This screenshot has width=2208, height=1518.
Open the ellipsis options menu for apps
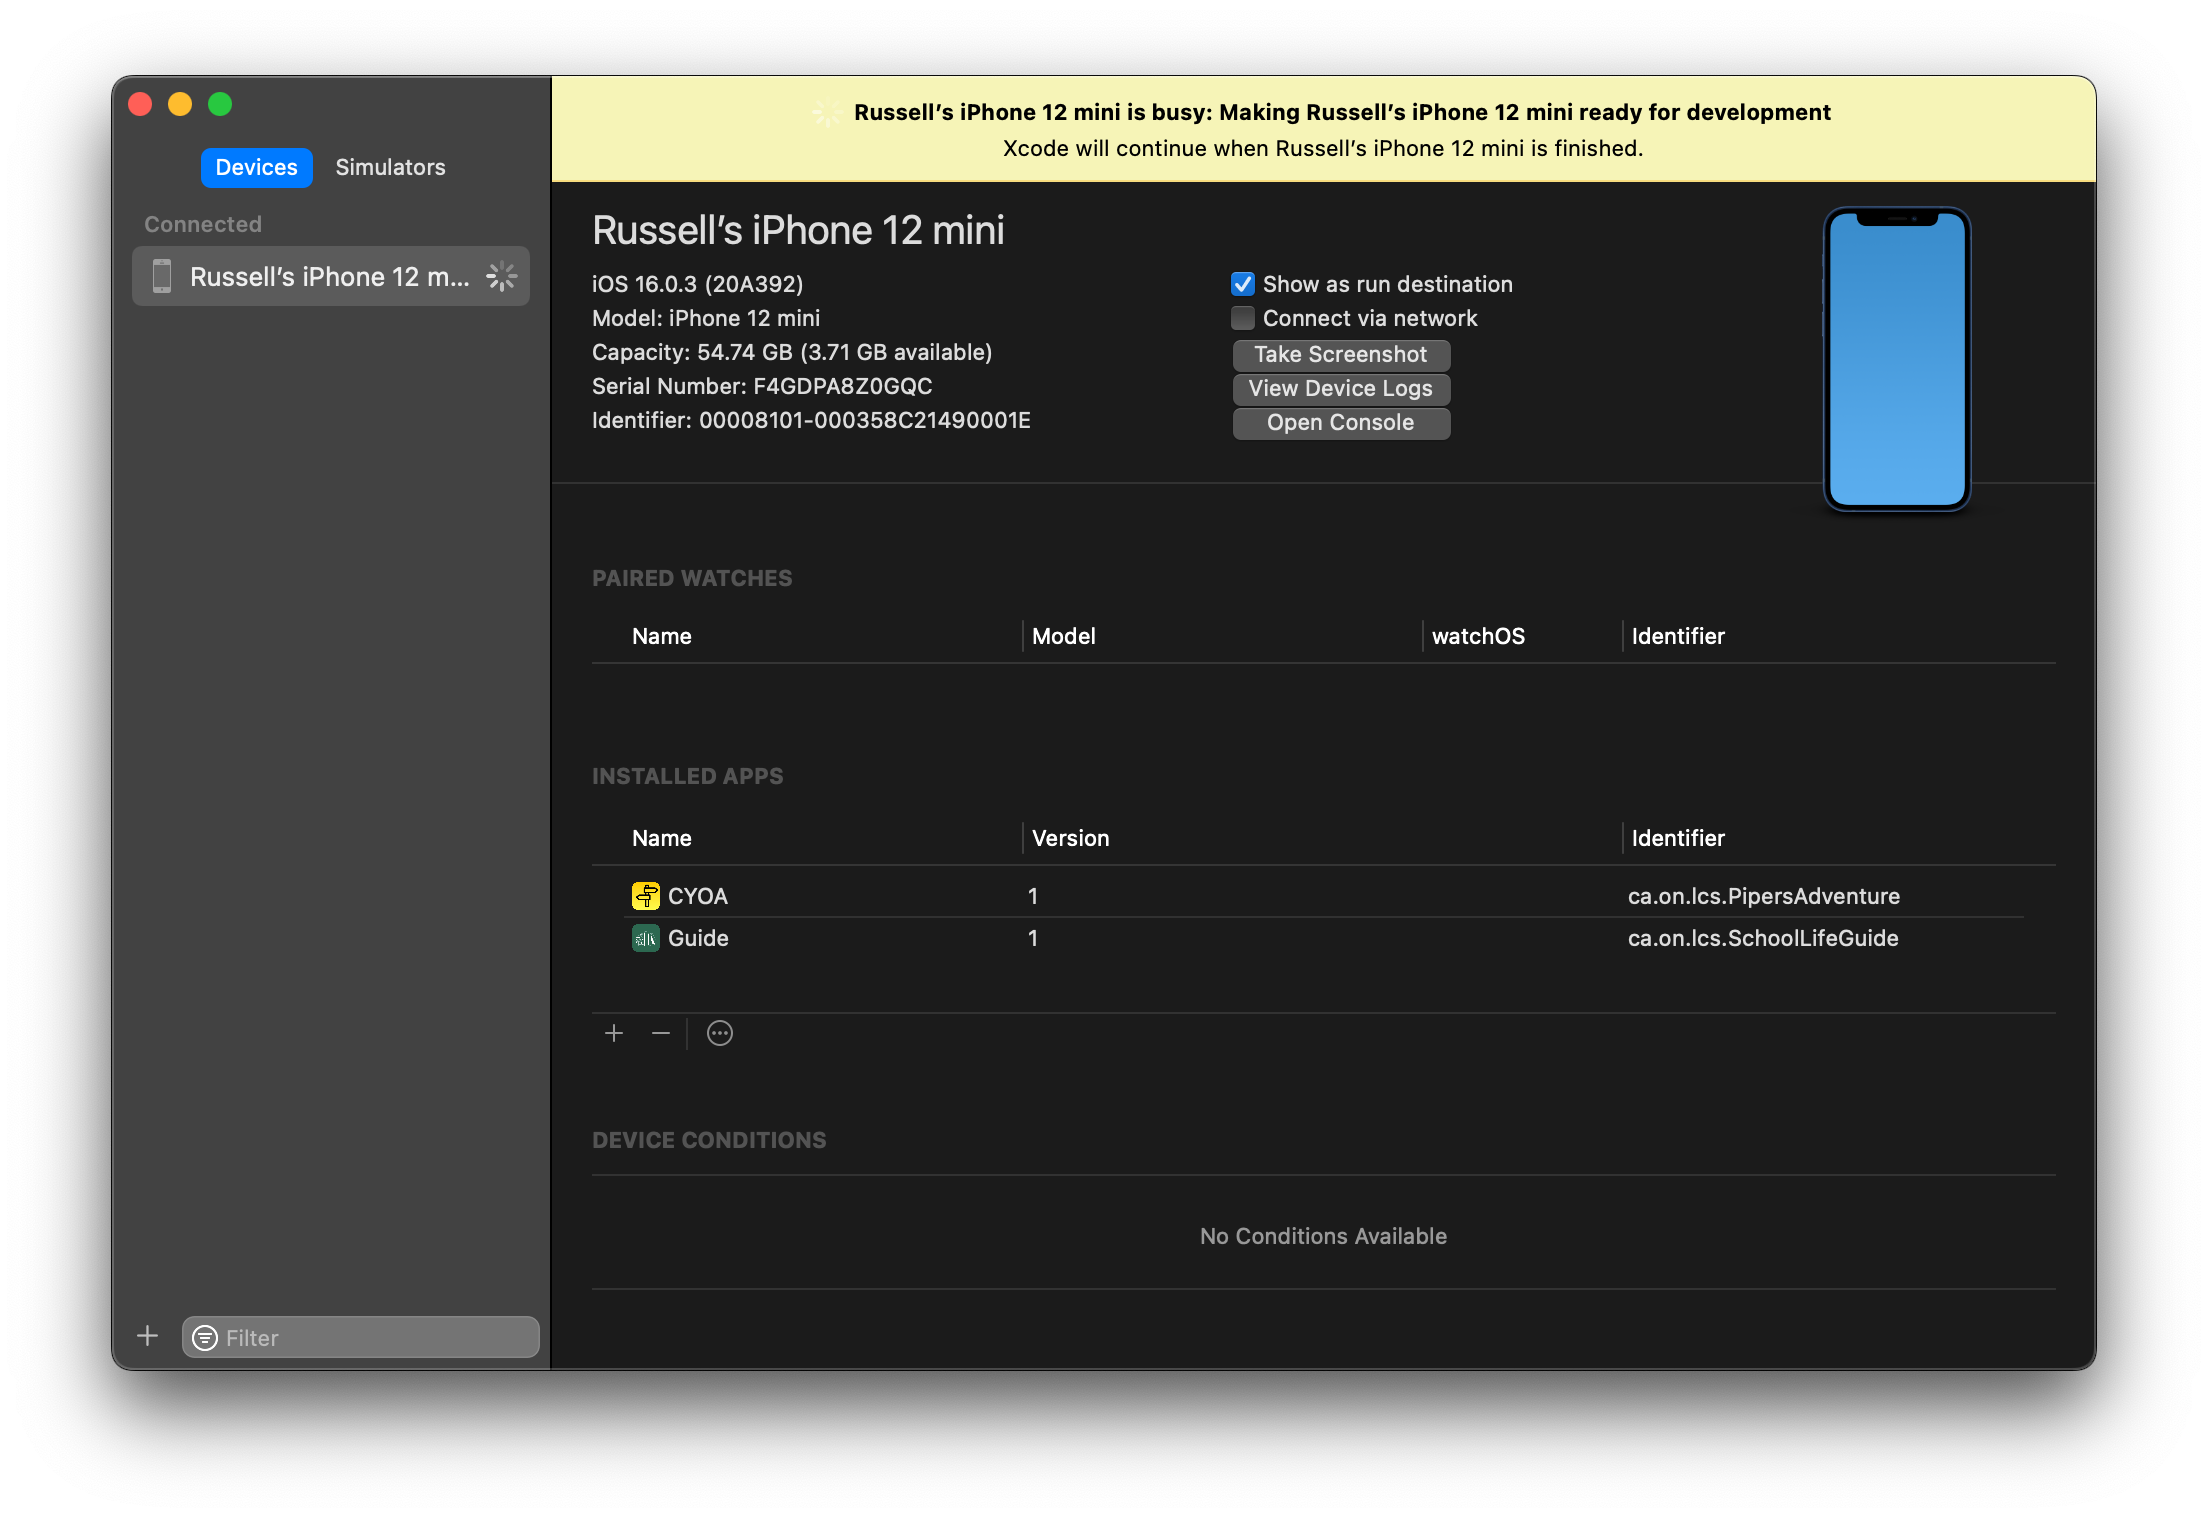tap(720, 1033)
